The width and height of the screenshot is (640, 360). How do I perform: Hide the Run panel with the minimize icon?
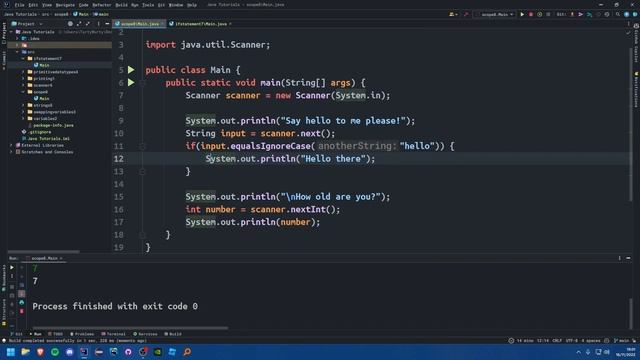tap(628, 258)
